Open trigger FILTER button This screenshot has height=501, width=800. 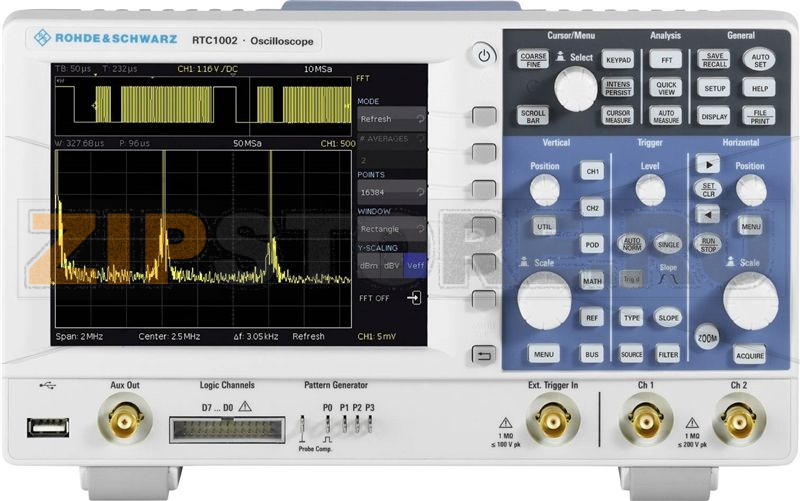668,354
